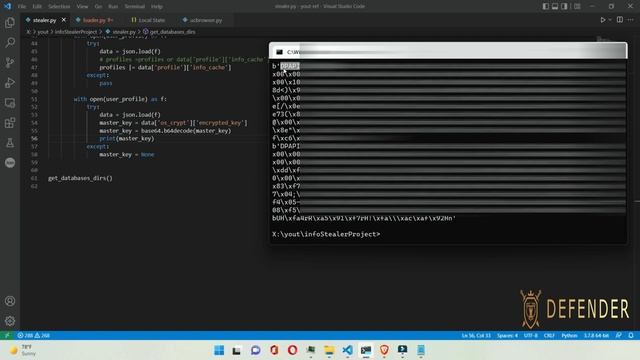Click the console window title bar icon
Screen dimensions: 640x360
pos(279,52)
